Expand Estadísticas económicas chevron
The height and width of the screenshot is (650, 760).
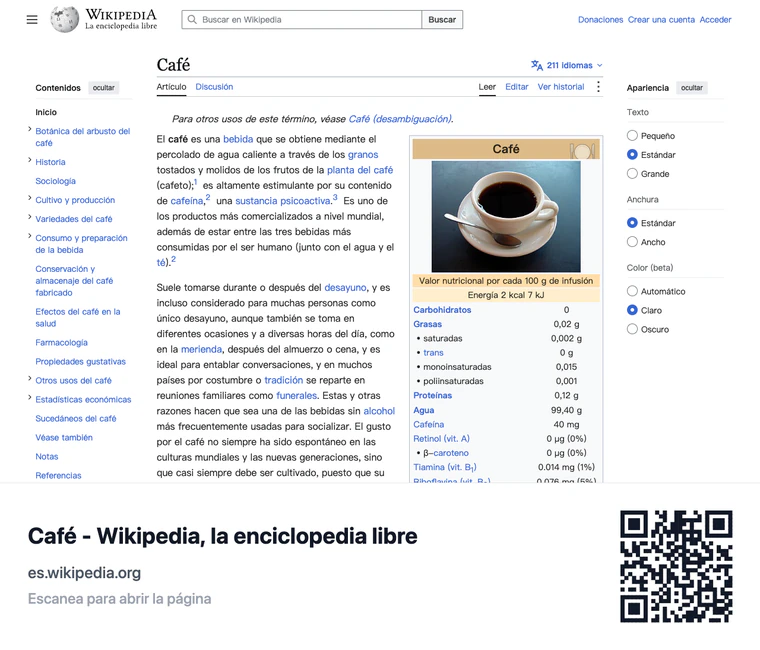point(30,397)
